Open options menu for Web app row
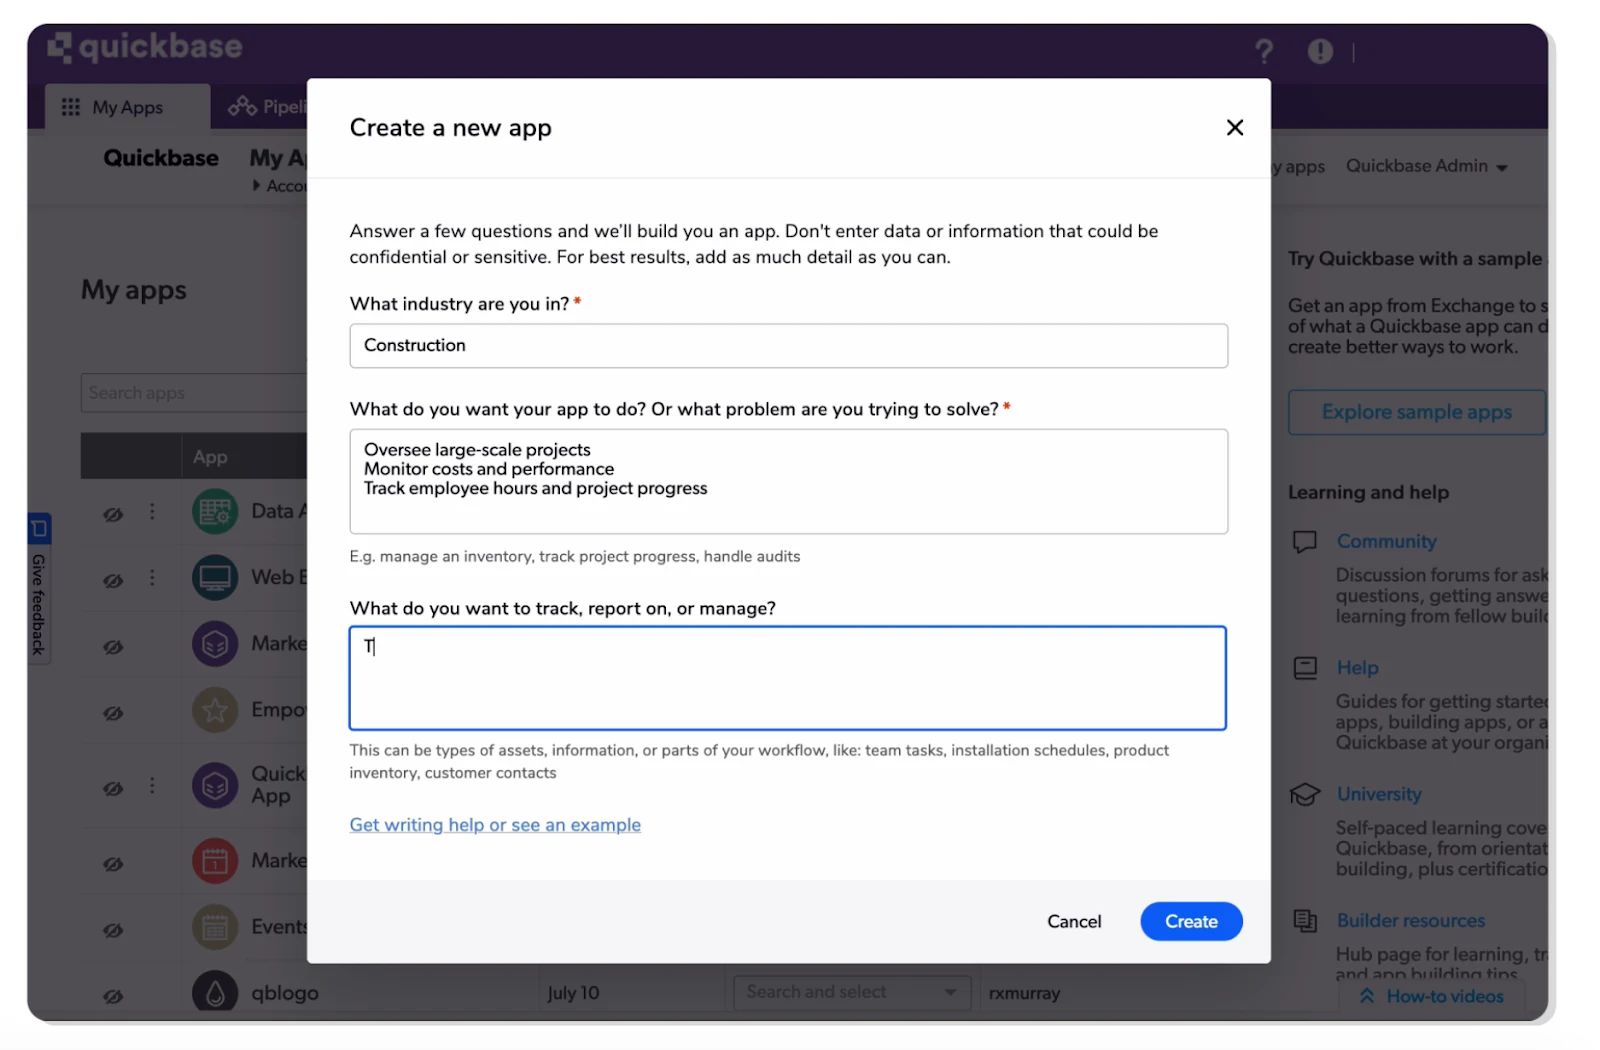1600x1050 pixels. pyautogui.click(x=152, y=578)
